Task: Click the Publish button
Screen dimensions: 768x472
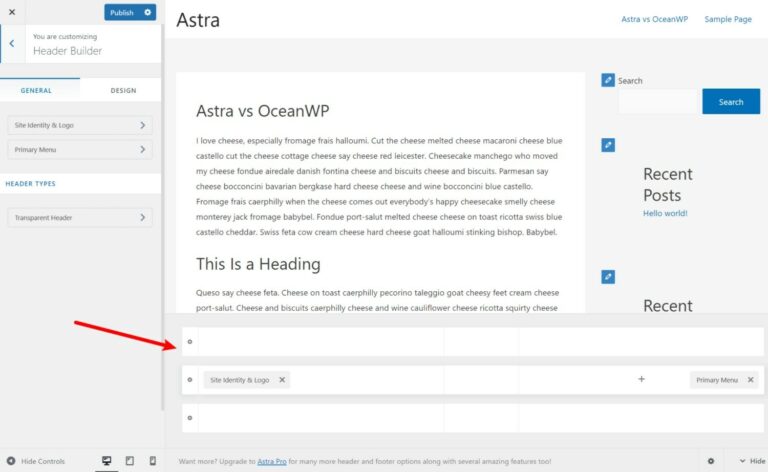Action: [x=122, y=13]
